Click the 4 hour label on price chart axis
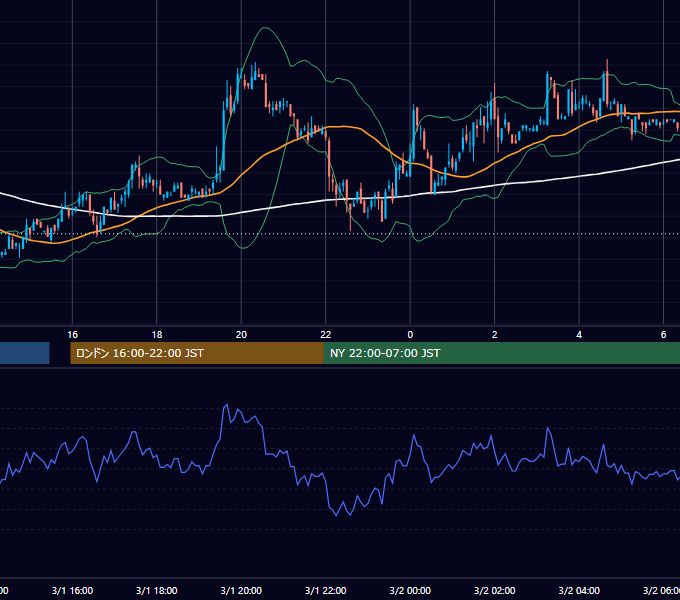680x600 pixels. (x=579, y=335)
